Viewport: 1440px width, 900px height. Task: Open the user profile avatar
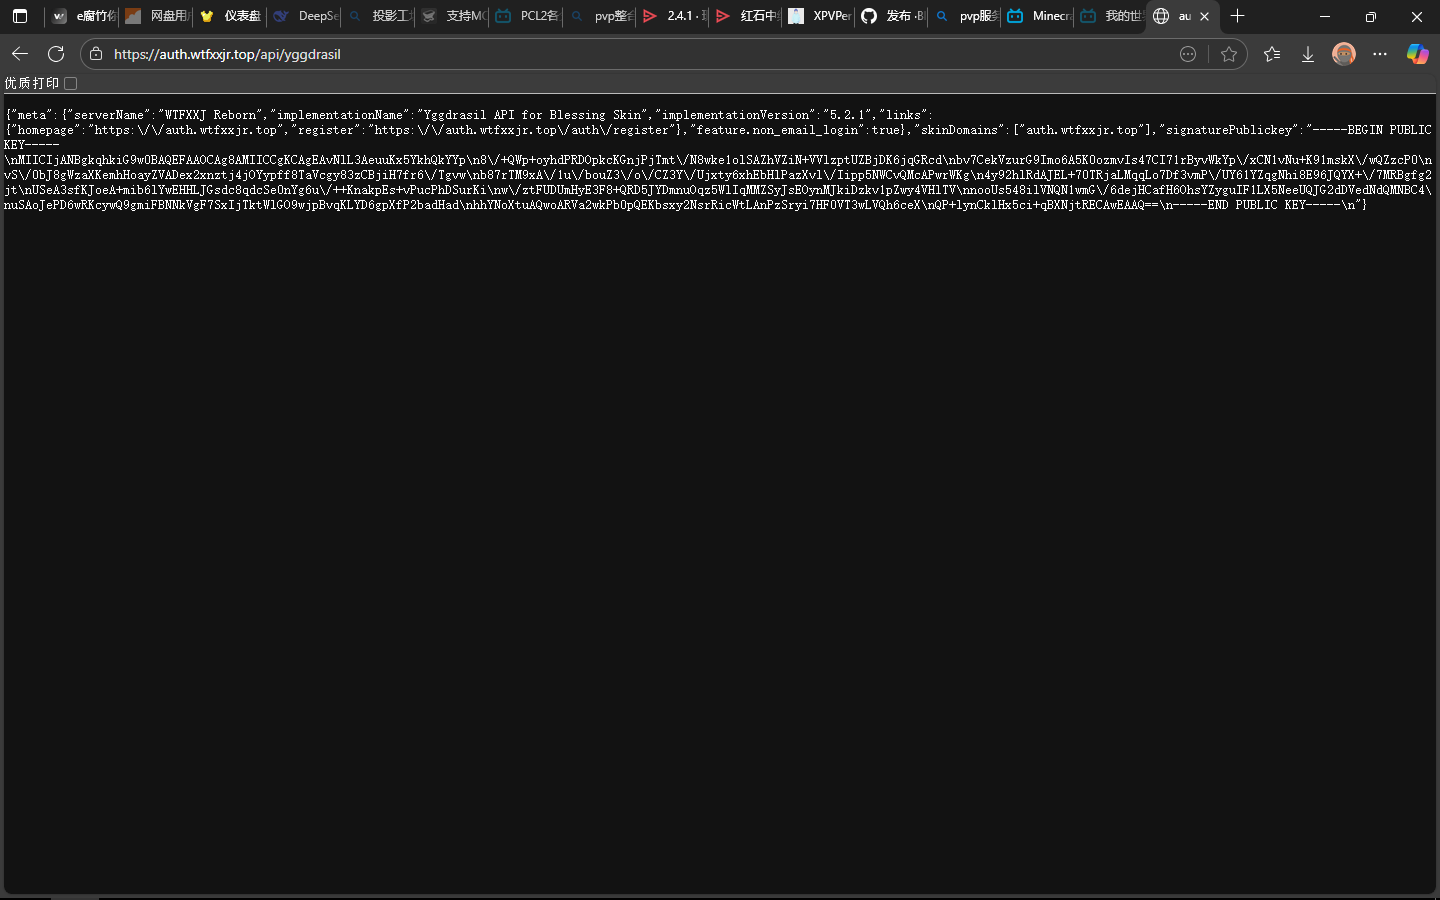tap(1343, 54)
